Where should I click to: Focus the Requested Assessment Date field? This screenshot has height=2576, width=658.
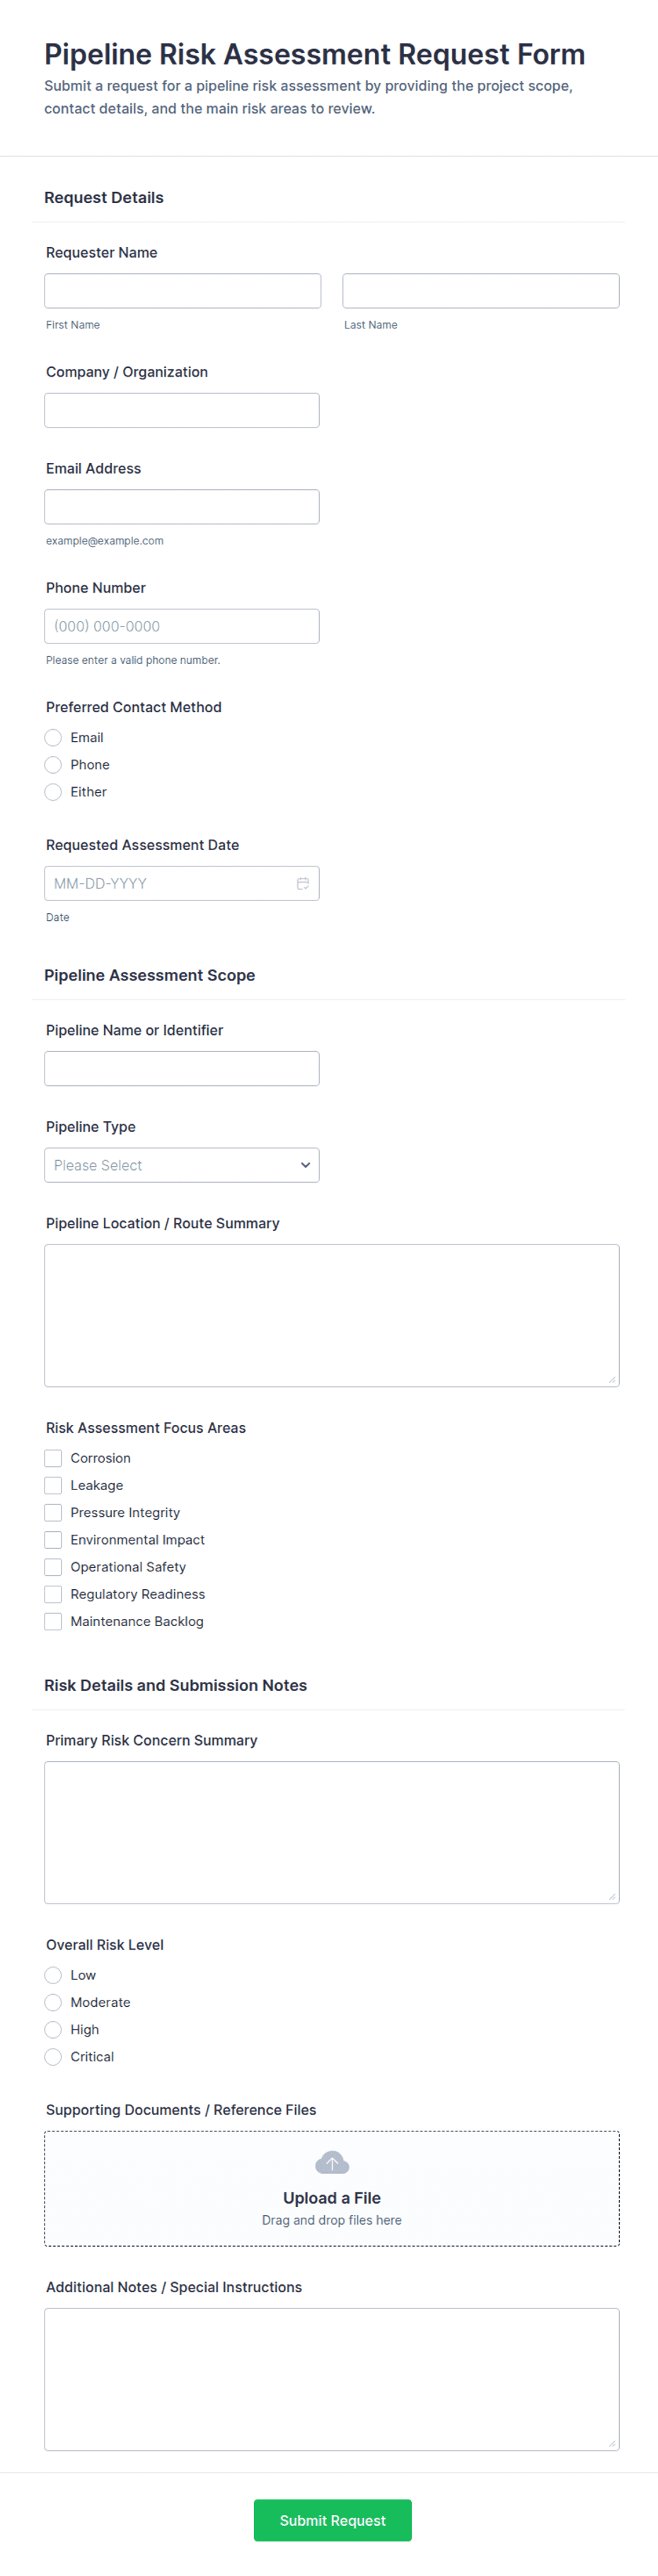(x=182, y=883)
